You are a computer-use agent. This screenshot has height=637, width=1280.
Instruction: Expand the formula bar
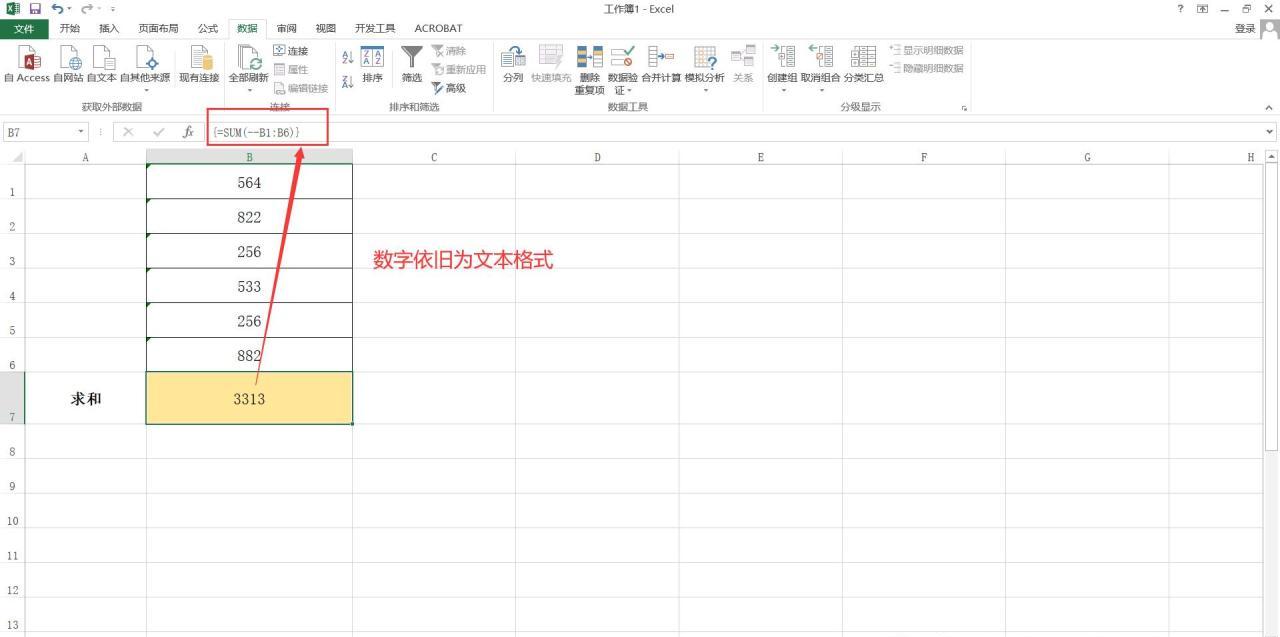[1270, 132]
